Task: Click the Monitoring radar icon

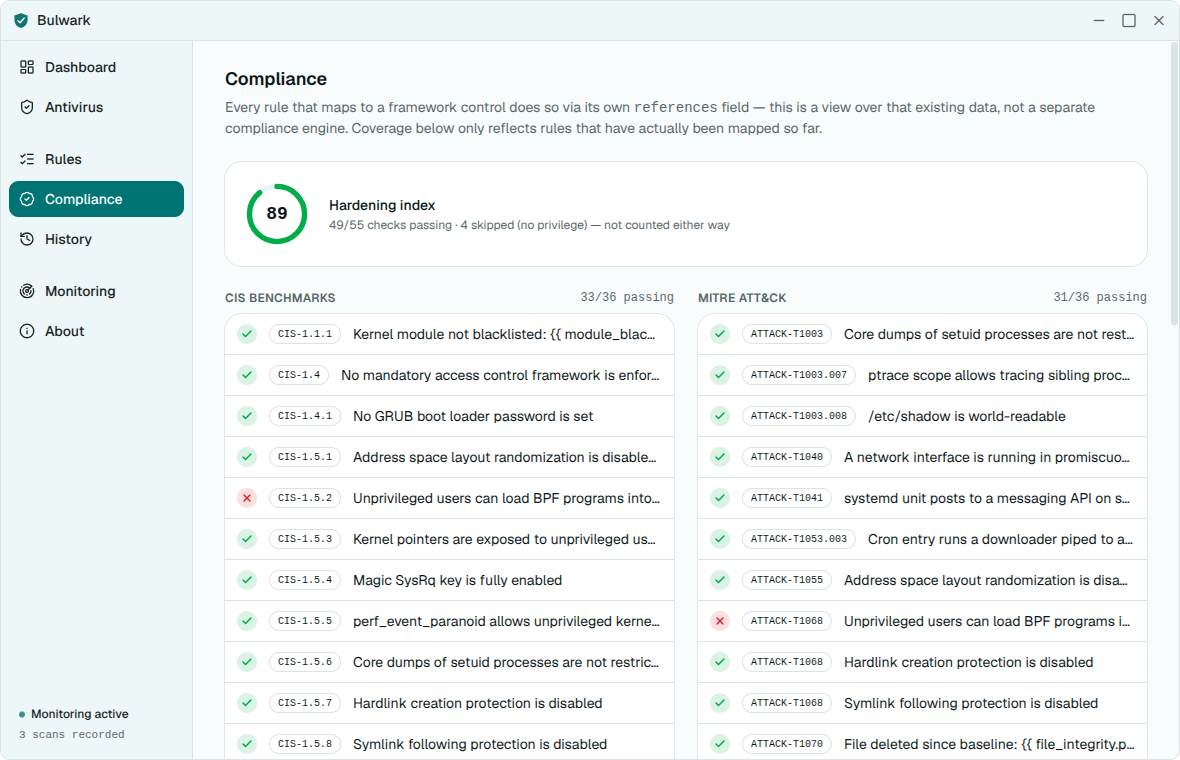Action: pyautogui.click(x=27, y=290)
